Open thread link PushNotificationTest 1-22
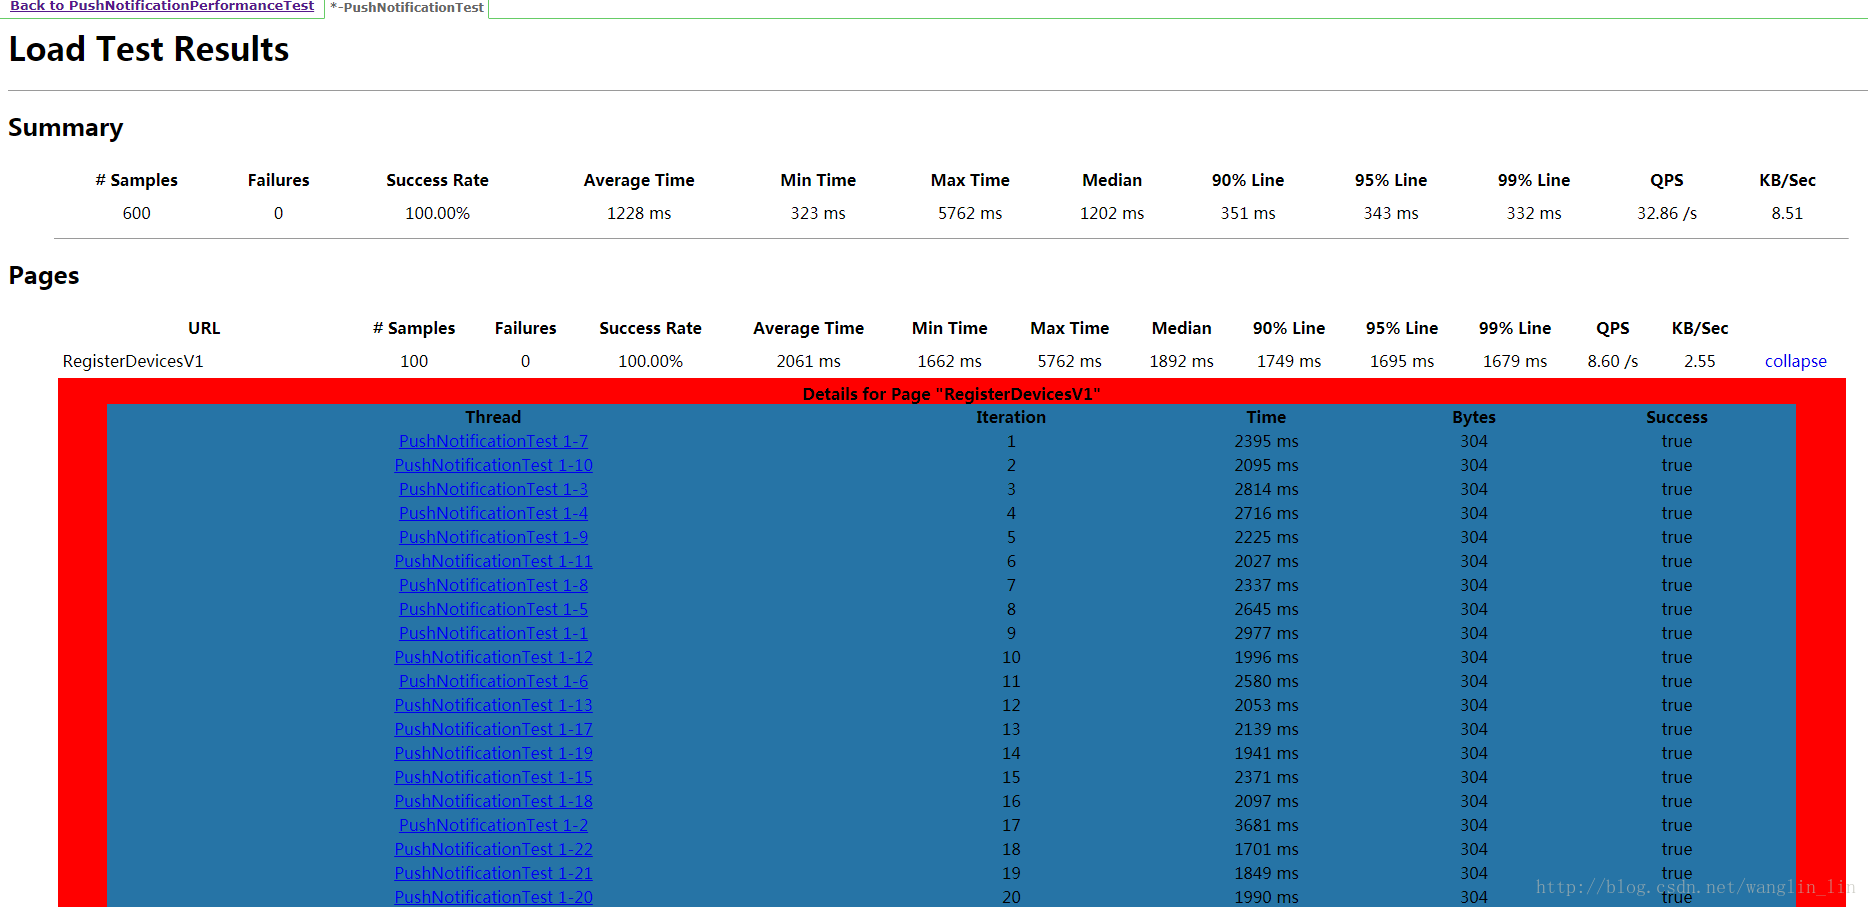 coord(493,849)
